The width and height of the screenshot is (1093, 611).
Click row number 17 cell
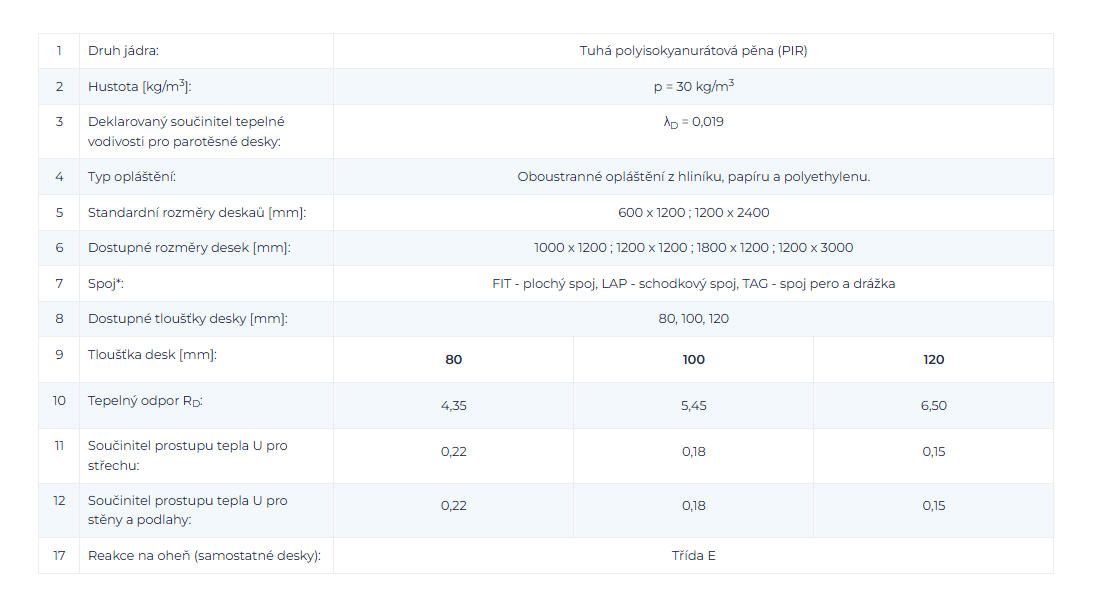click(x=59, y=556)
